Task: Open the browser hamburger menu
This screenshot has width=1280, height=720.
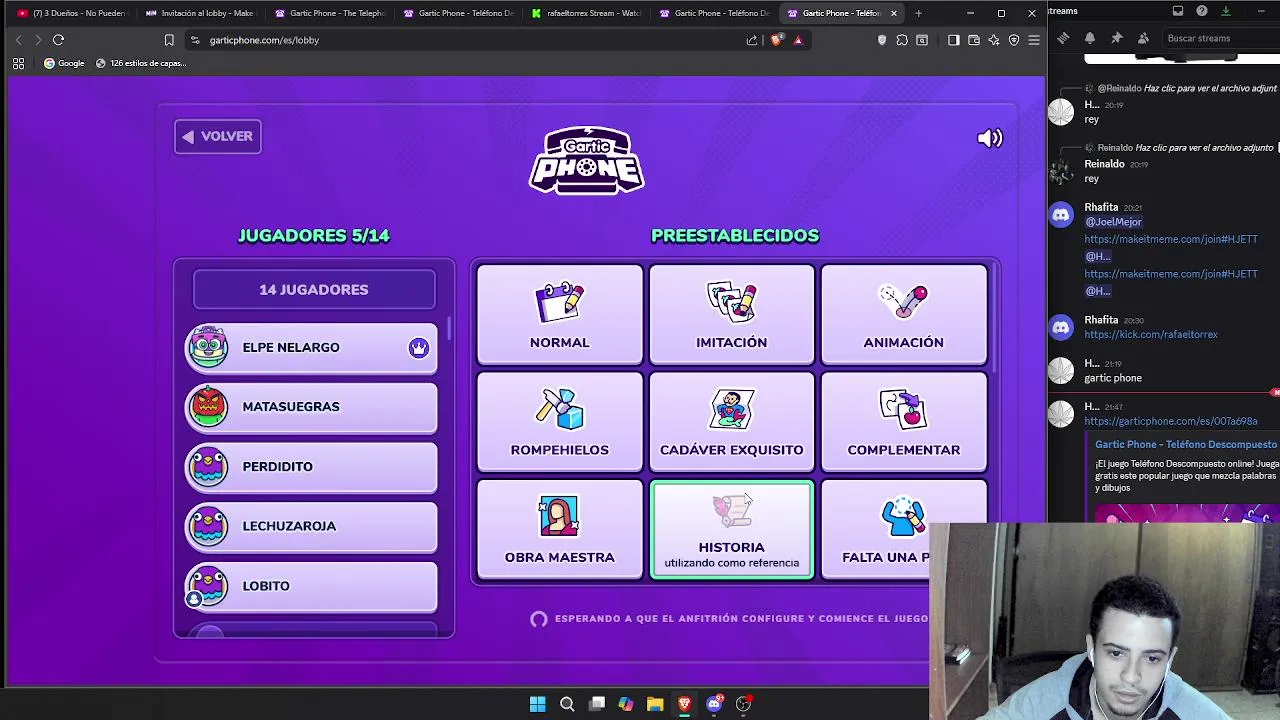Action: click(1034, 40)
